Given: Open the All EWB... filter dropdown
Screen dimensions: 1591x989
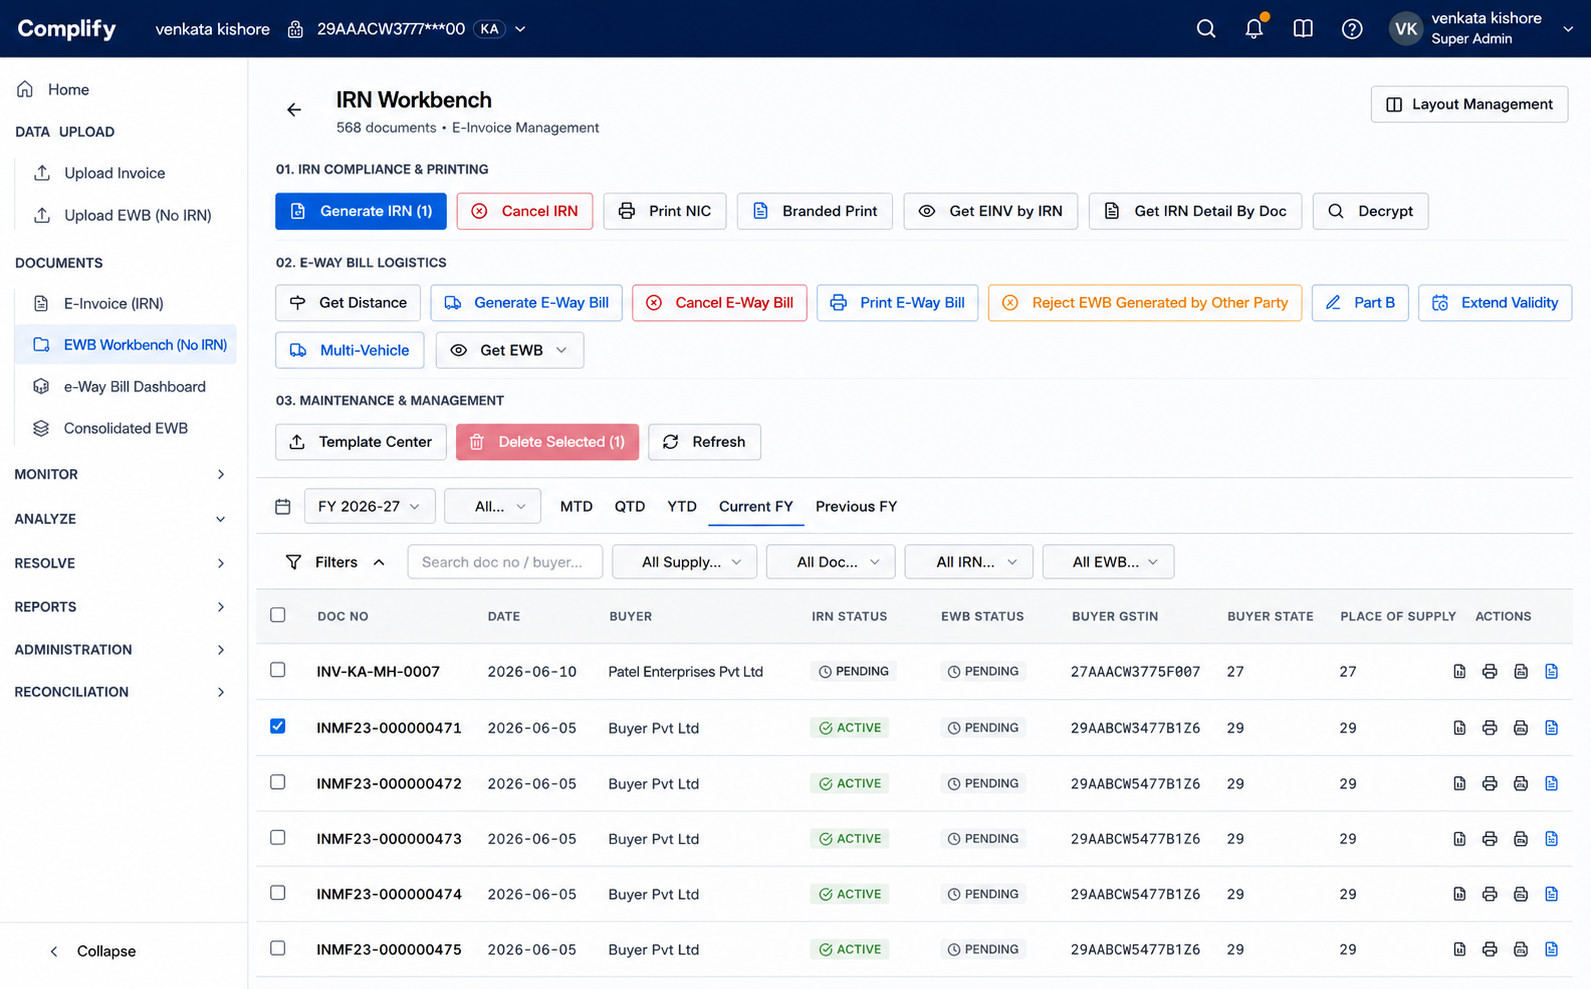Looking at the screenshot, I should [1108, 562].
